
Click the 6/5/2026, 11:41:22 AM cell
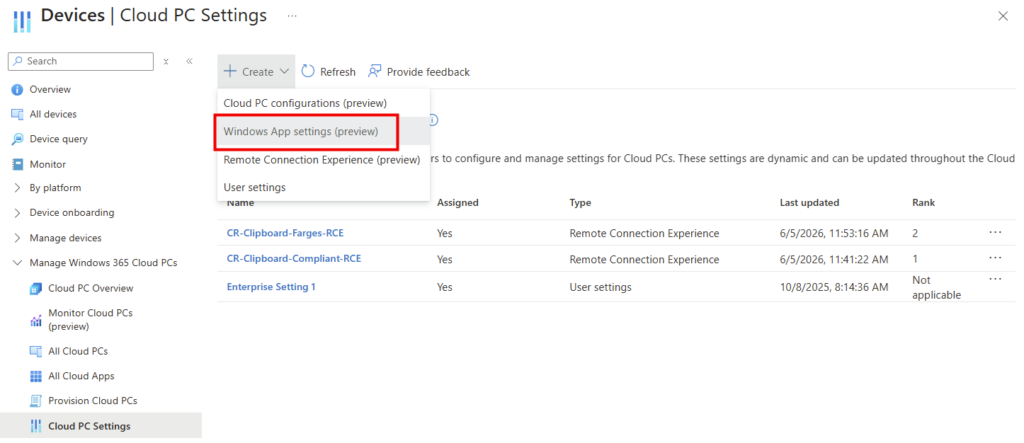point(834,259)
